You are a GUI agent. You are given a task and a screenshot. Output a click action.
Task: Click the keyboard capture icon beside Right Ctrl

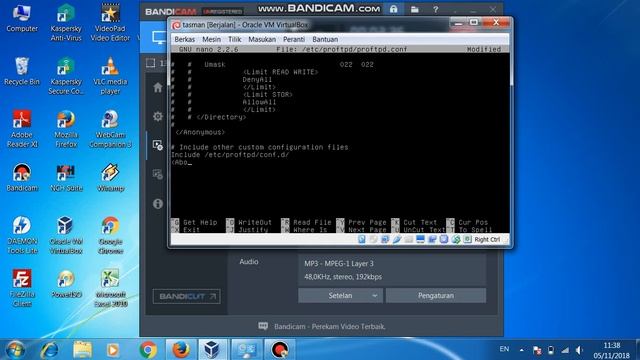(x=467, y=240)
